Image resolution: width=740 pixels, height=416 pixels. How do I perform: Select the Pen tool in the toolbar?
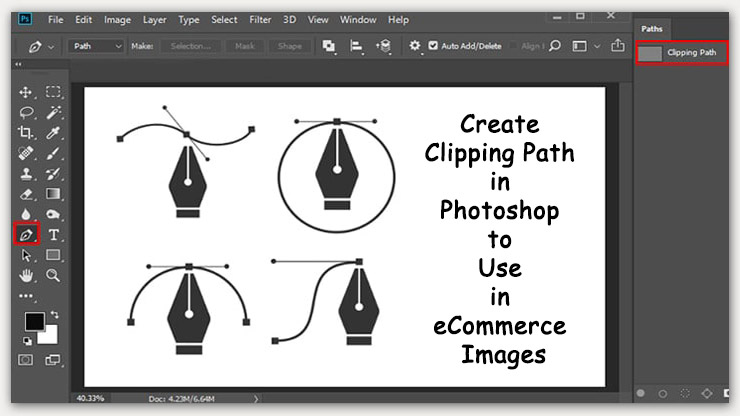pos(27,234)
